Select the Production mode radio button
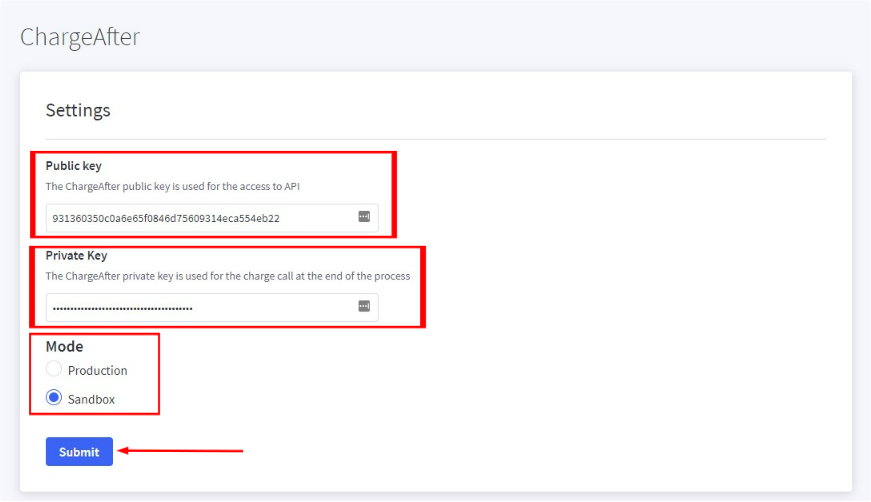 click(x=54, y=369)
